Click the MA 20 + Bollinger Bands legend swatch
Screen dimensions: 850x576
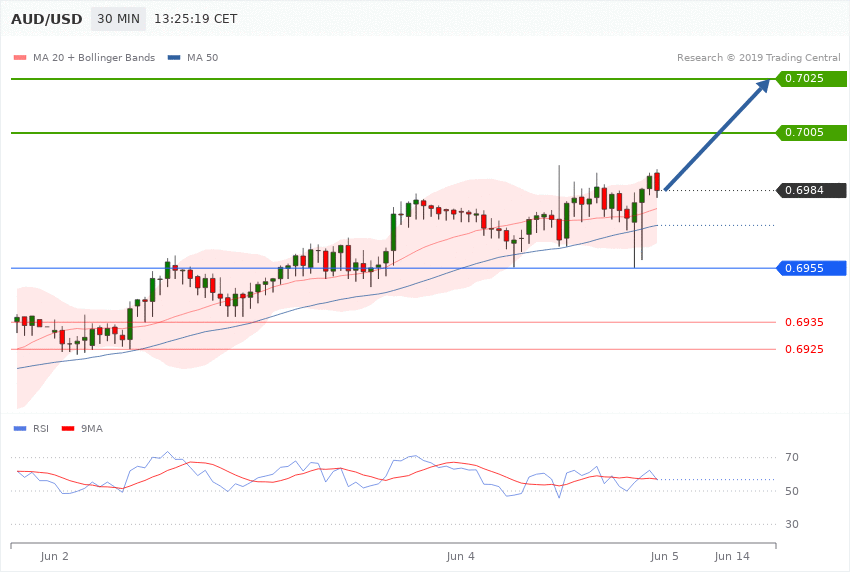pos(20,57)
